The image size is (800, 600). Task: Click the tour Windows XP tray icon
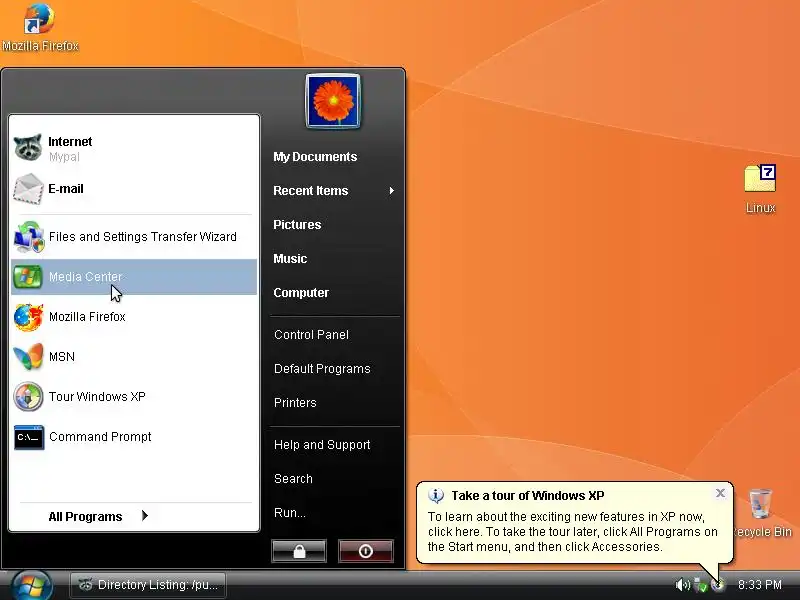[x=718, y=585]
